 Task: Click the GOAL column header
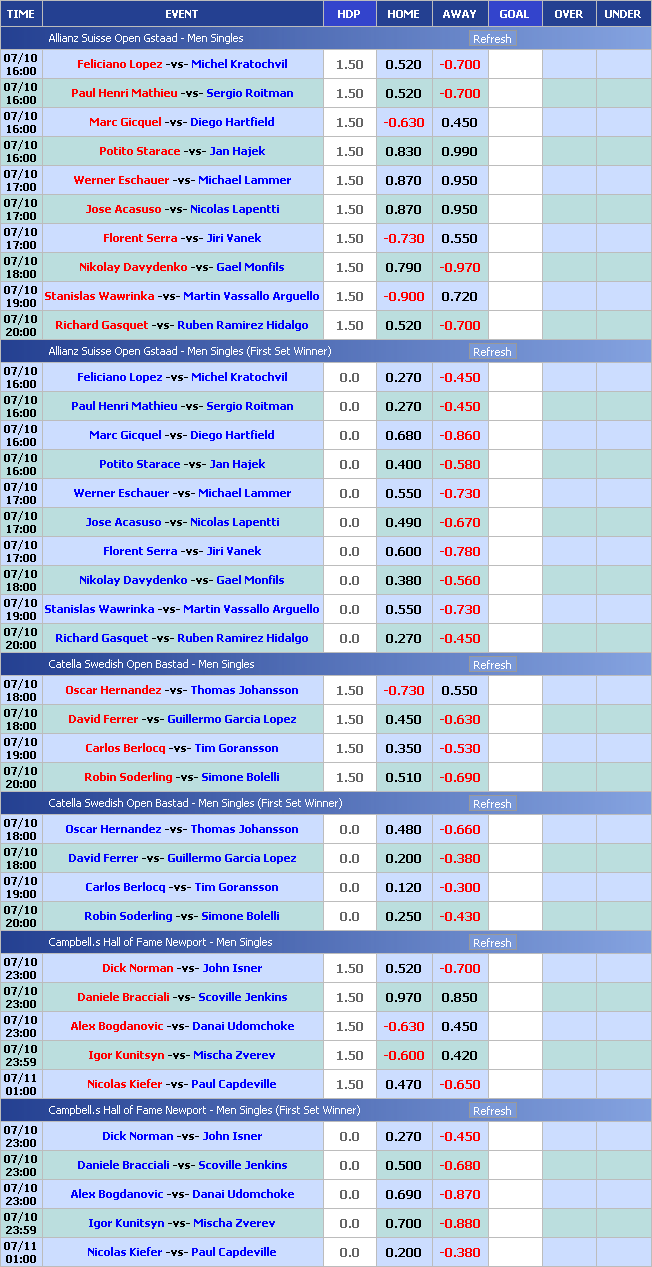514,14
